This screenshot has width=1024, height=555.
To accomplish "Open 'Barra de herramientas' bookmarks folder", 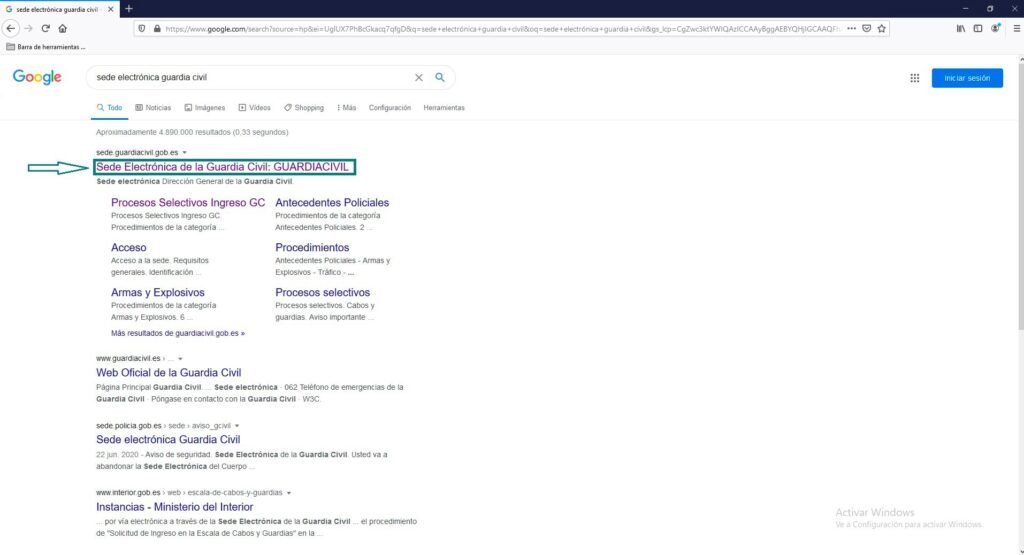I will tap(46, 47).
